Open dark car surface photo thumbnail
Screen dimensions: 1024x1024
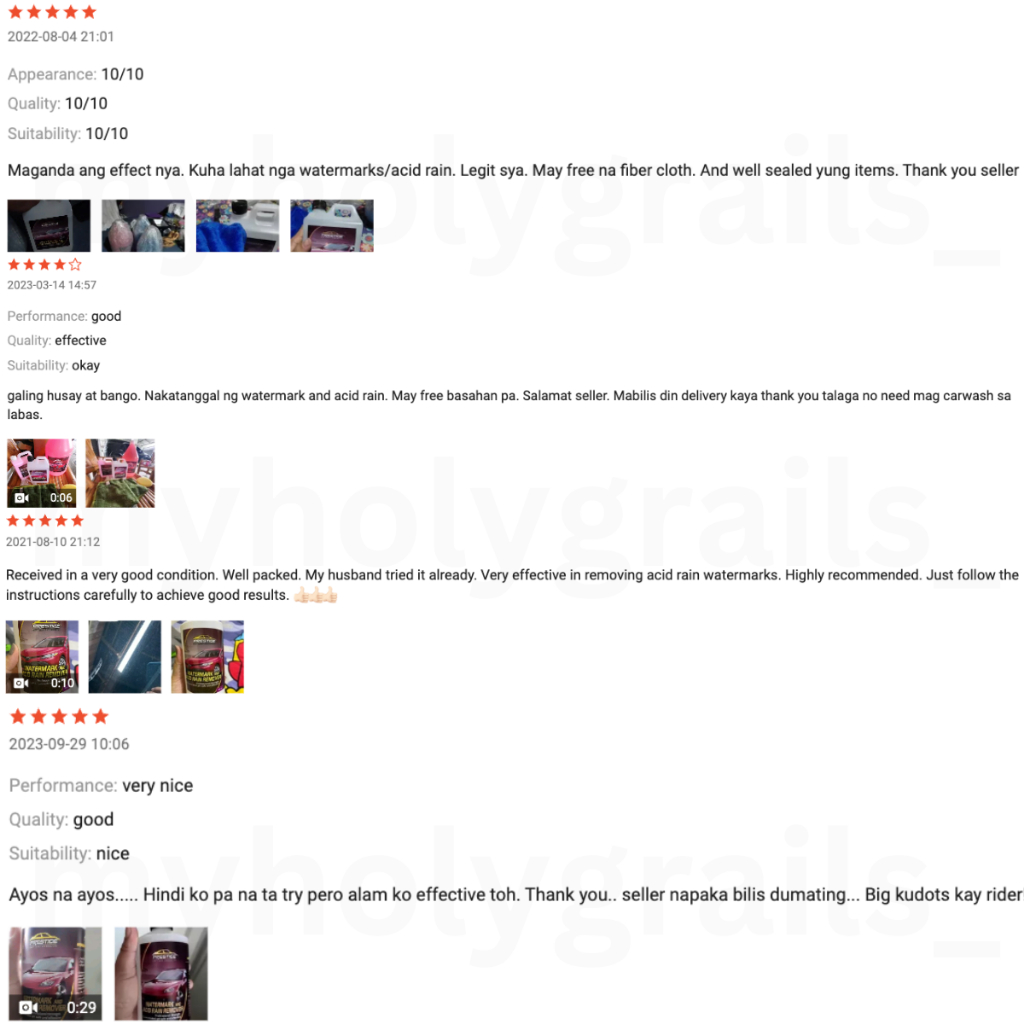125,656
